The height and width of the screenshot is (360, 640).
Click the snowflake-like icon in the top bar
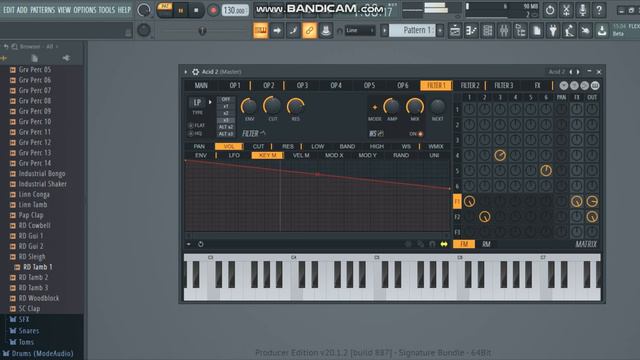coord(566,10)
